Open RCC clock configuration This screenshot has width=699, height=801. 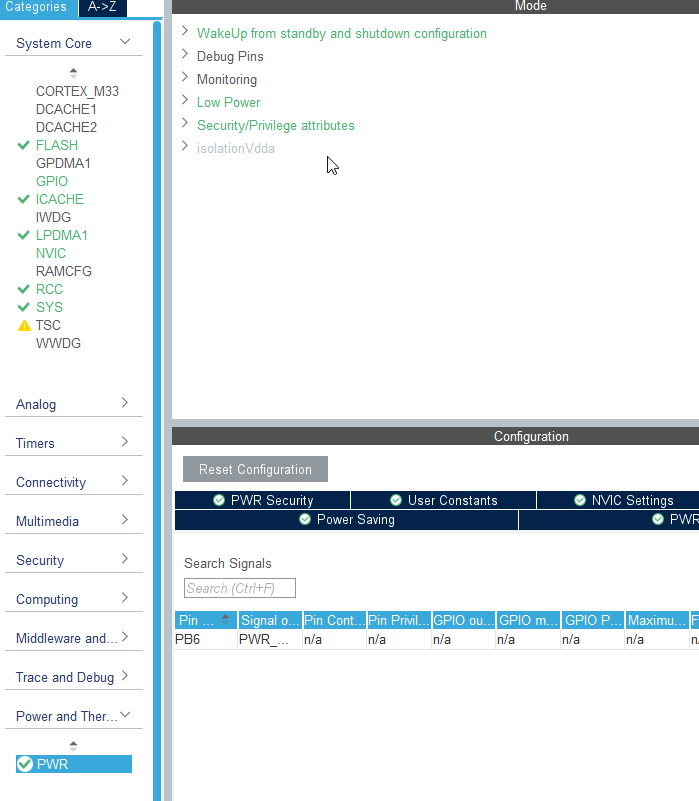[x=49, y=289]
